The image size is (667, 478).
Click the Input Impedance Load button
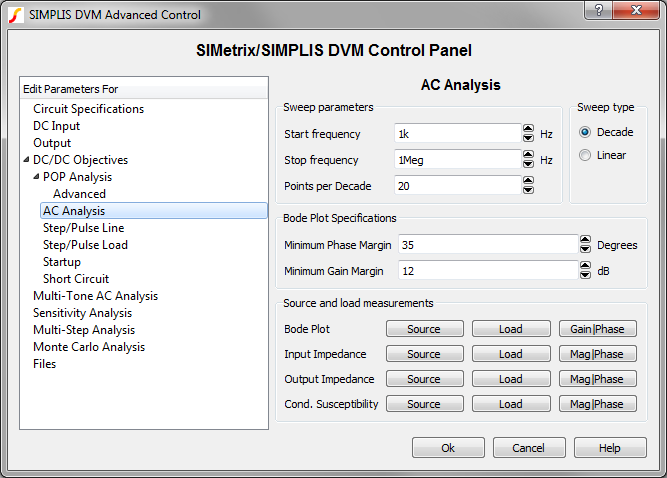point(510,354)
